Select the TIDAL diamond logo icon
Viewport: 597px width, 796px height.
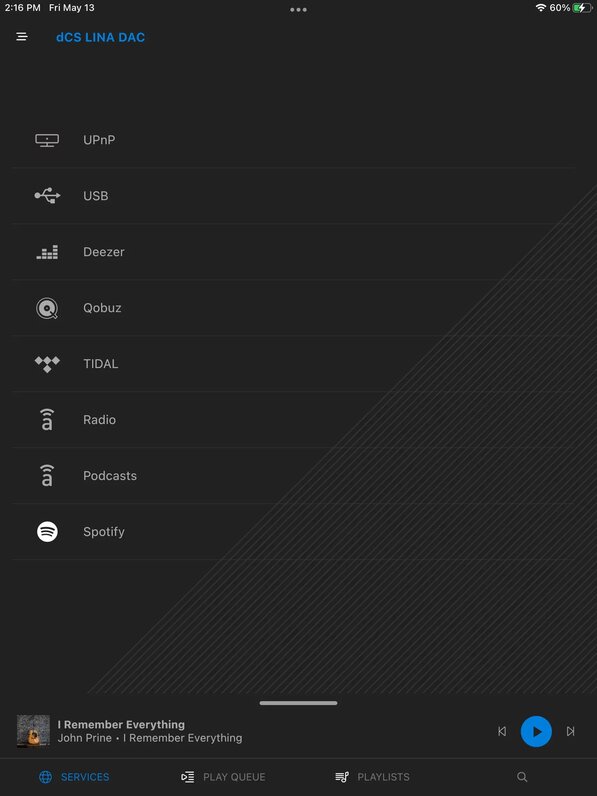tap(47, 364)
